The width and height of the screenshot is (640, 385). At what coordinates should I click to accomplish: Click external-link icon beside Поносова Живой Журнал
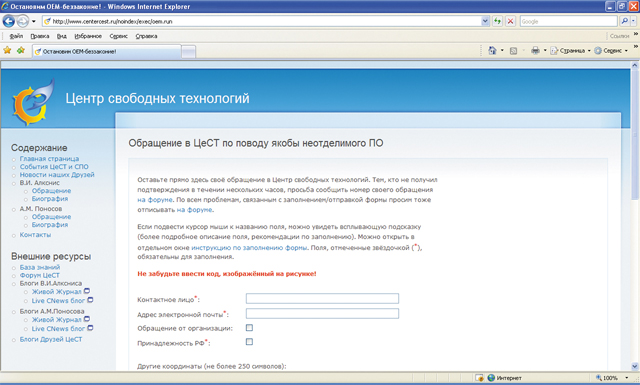pos(87,319)
